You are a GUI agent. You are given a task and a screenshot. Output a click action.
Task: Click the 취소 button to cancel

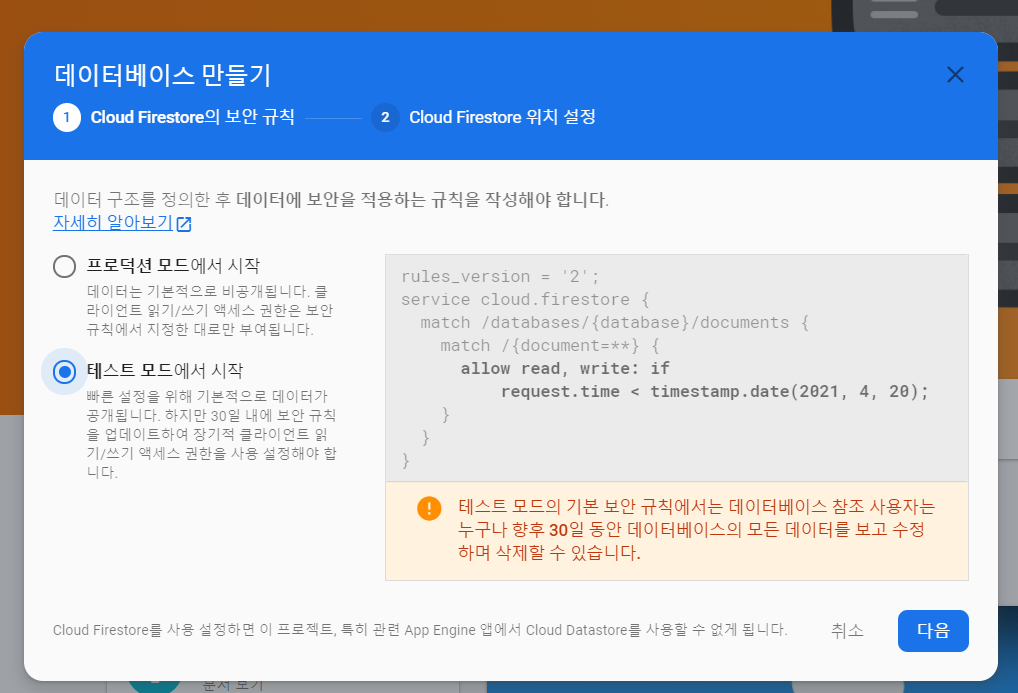pos(847,631)
